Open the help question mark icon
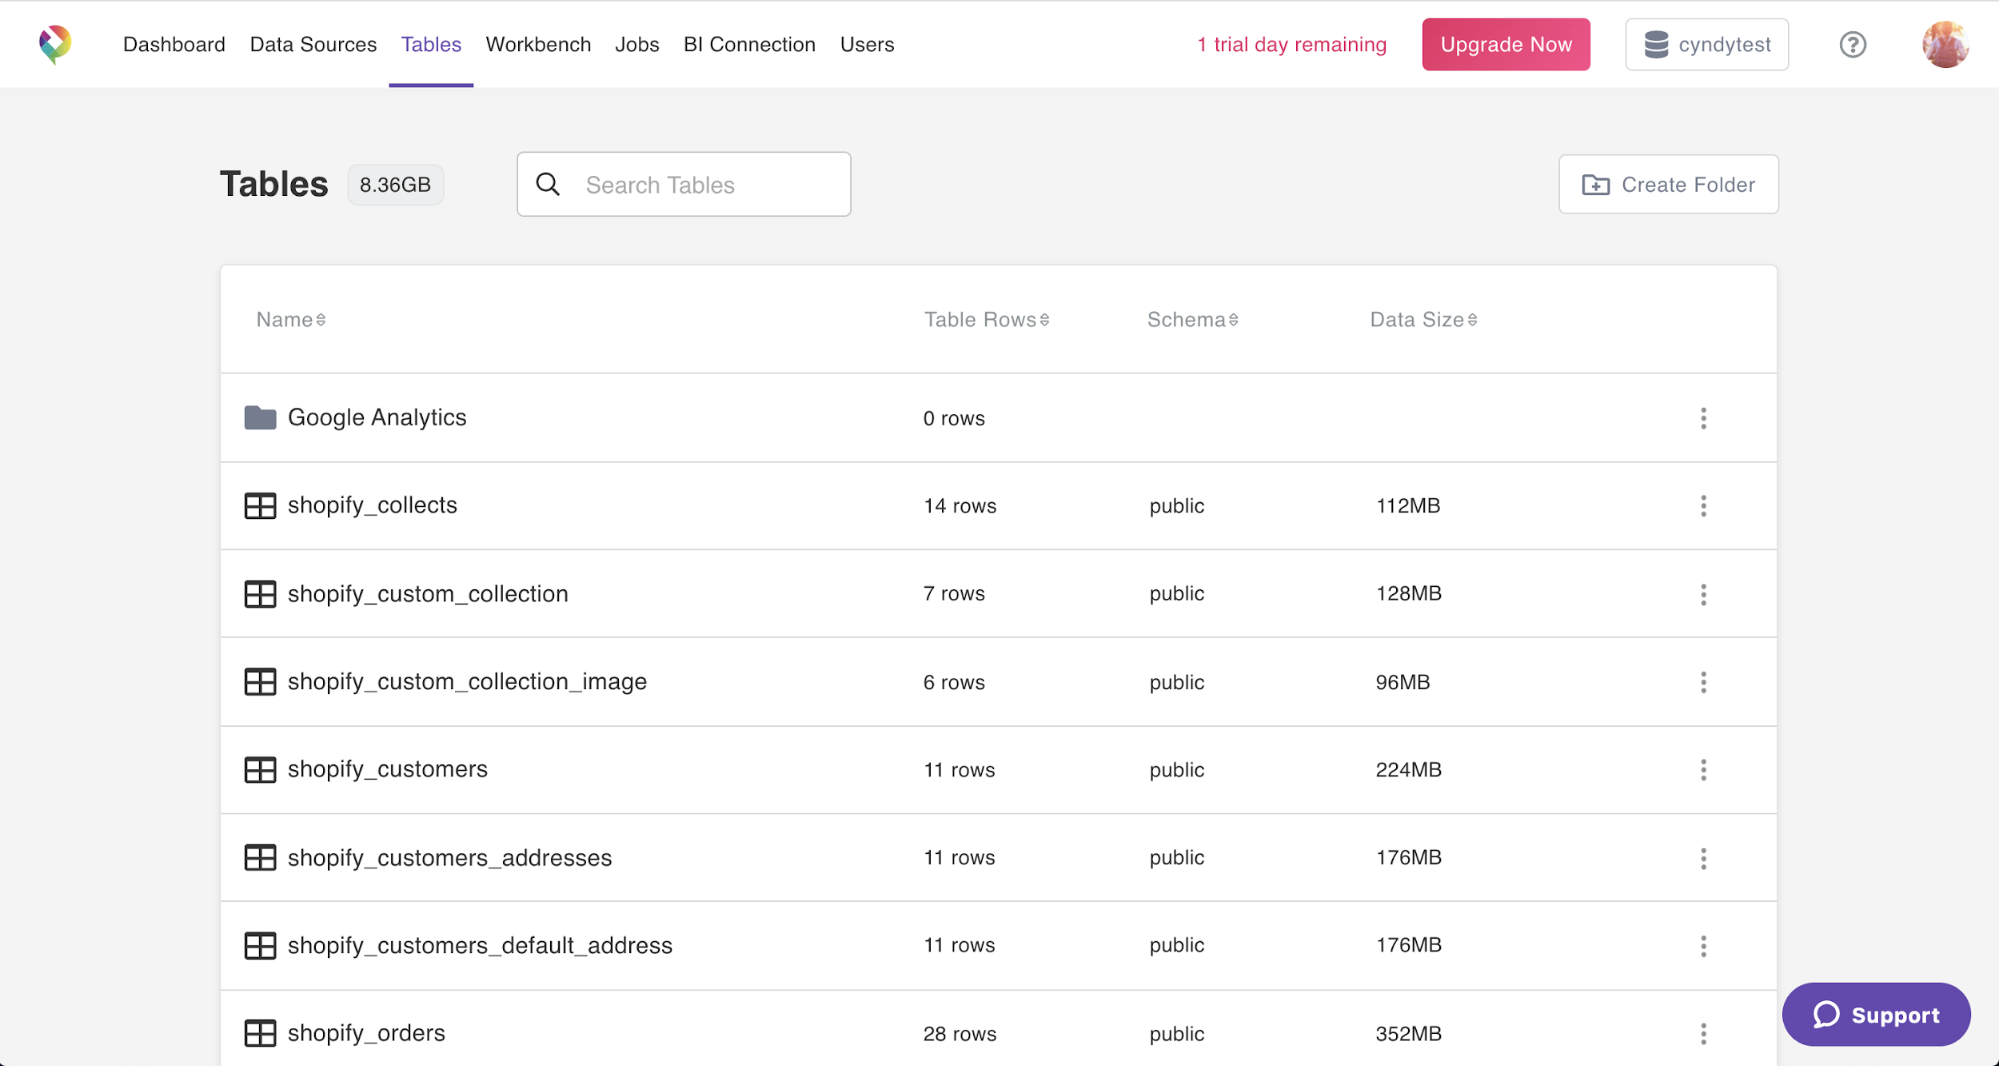The width and height of the screenshot is (1999, 1066). click(x=1852, y=44)
